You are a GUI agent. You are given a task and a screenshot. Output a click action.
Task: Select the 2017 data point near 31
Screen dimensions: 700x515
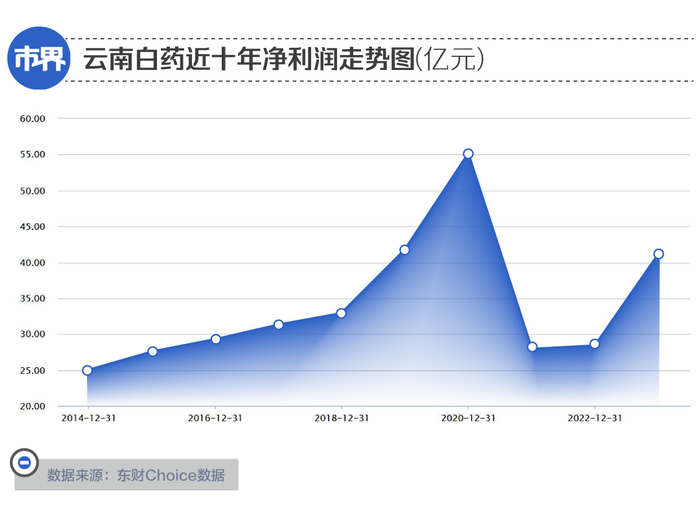click(279, 324)
